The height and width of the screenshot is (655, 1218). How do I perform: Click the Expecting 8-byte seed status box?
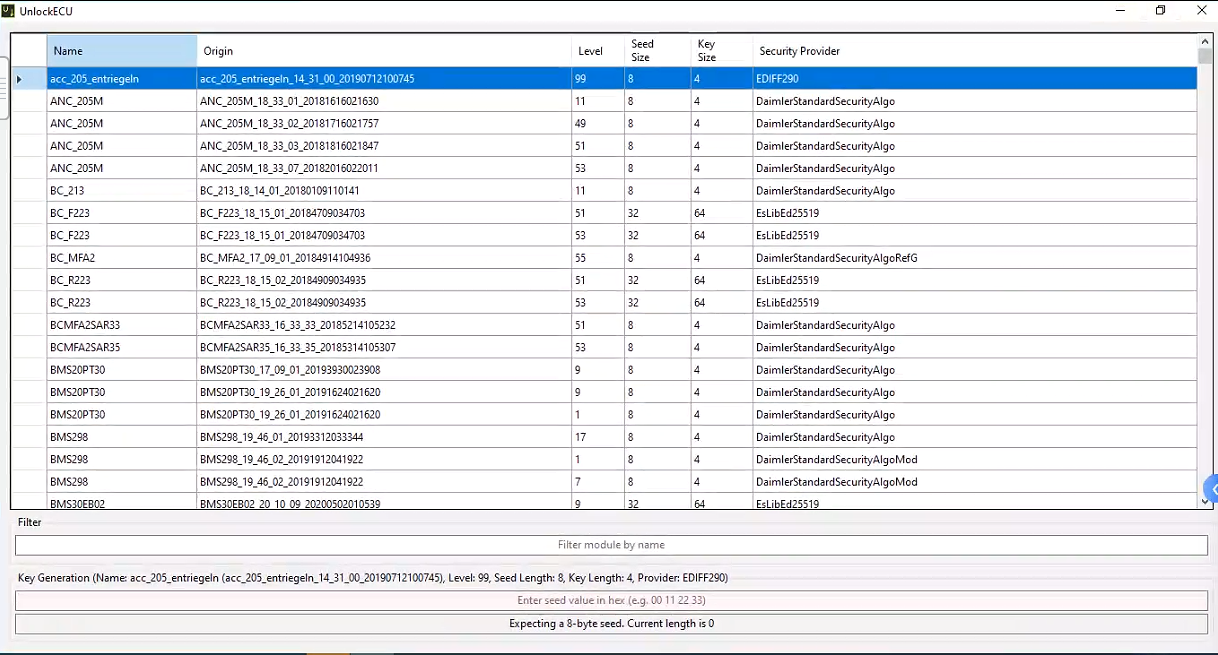tap(611, 624)
